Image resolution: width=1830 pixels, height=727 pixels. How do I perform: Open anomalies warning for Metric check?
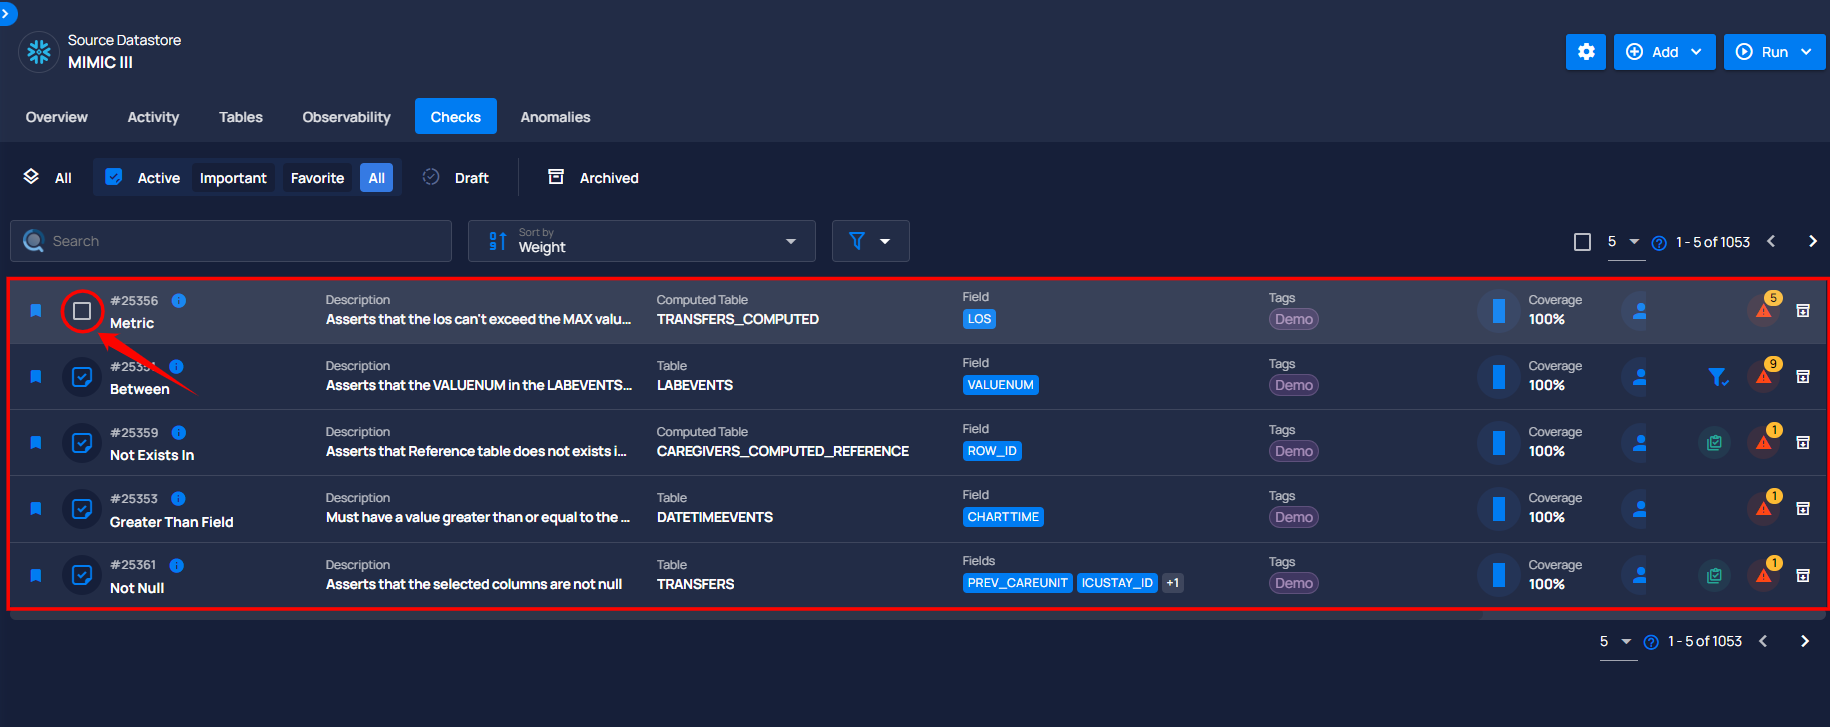[1764, 311]
